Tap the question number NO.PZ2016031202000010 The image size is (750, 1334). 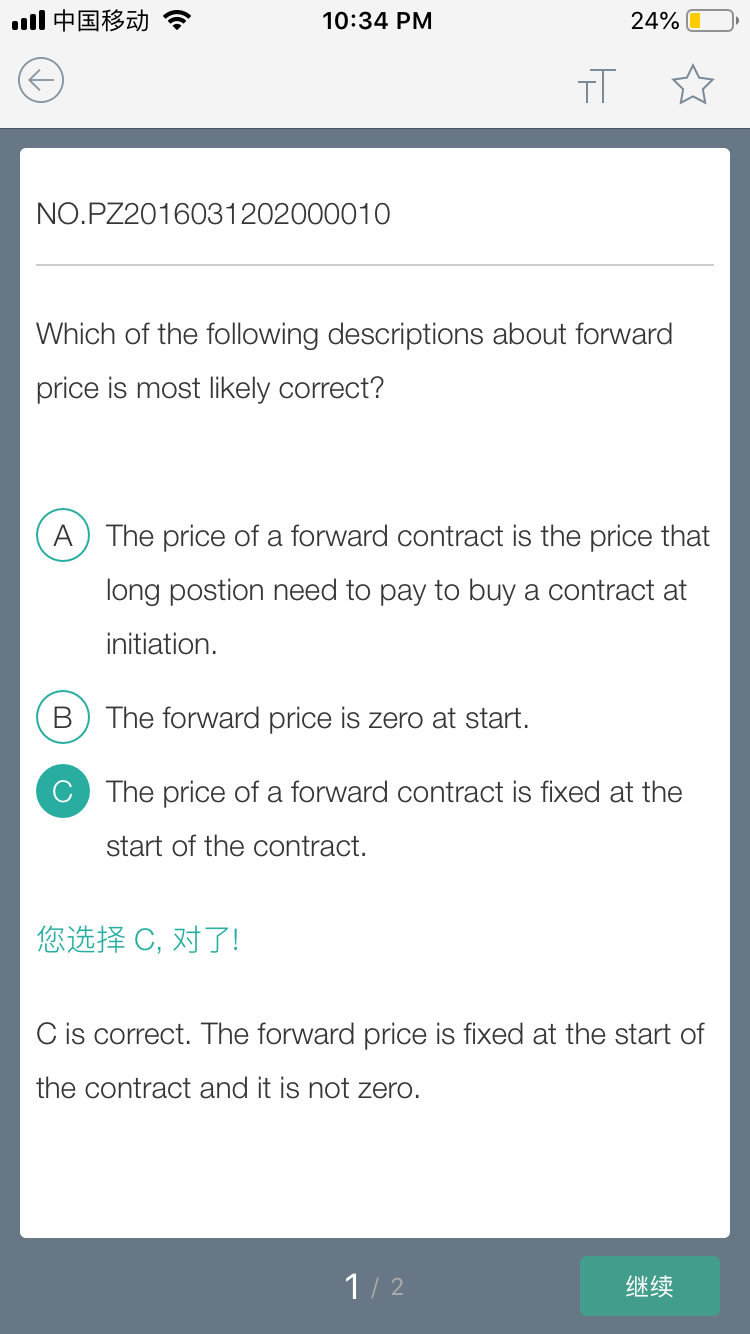pos(213,214)
